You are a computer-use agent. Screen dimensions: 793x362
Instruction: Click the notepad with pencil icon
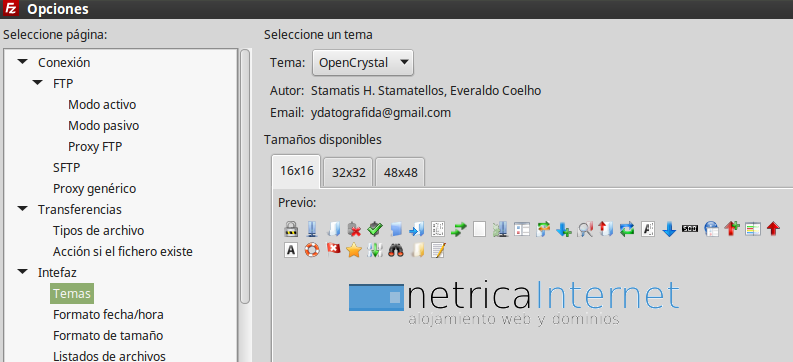[x=438, y=250]
